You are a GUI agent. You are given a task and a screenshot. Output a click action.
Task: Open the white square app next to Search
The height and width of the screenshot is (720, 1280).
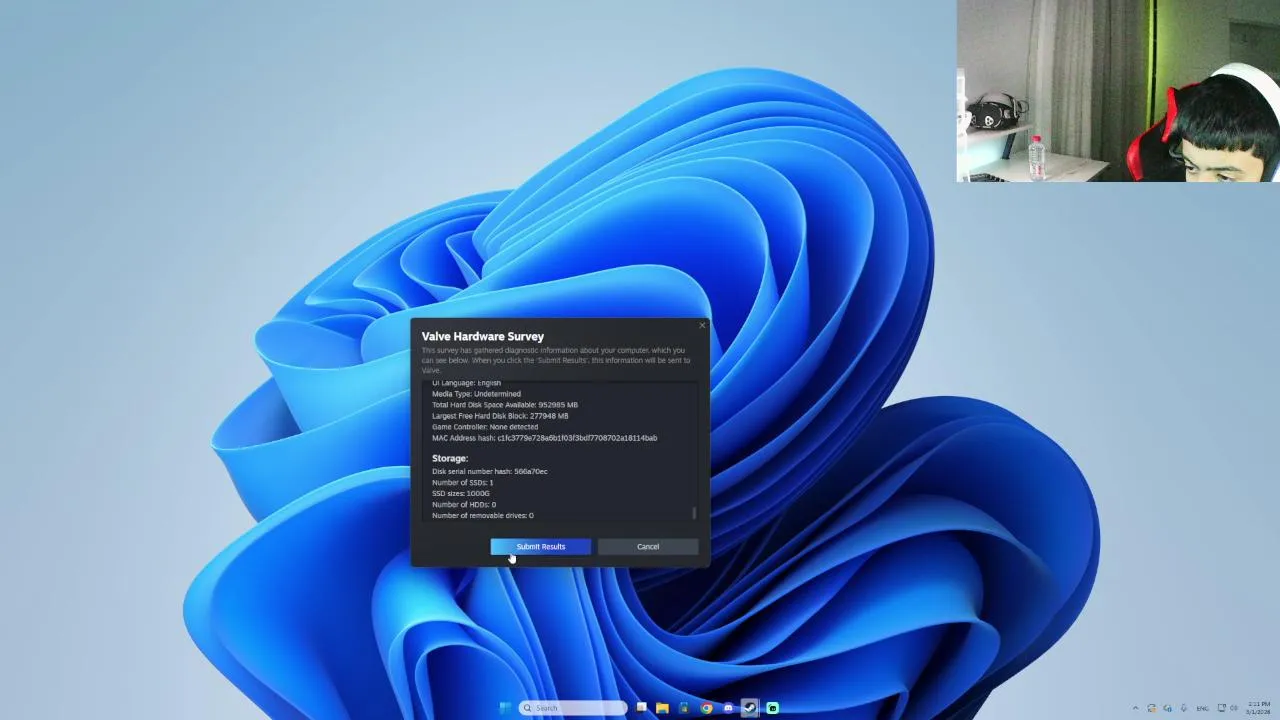pyautogui.click(x=642, y=707)
